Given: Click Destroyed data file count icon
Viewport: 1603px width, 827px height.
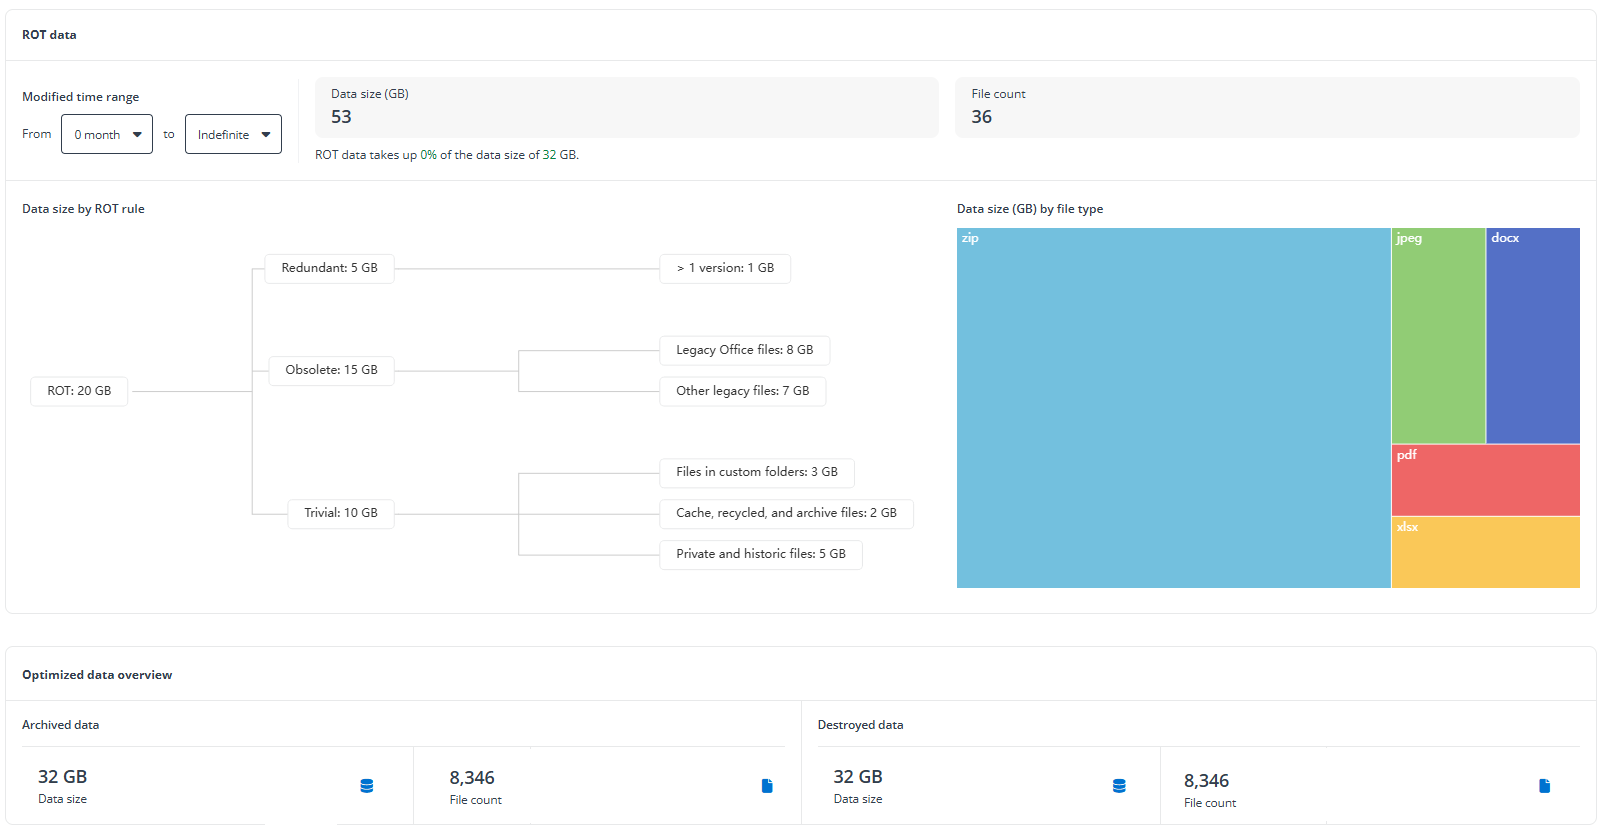Looking at the screenshot, I should point(1544,786).
